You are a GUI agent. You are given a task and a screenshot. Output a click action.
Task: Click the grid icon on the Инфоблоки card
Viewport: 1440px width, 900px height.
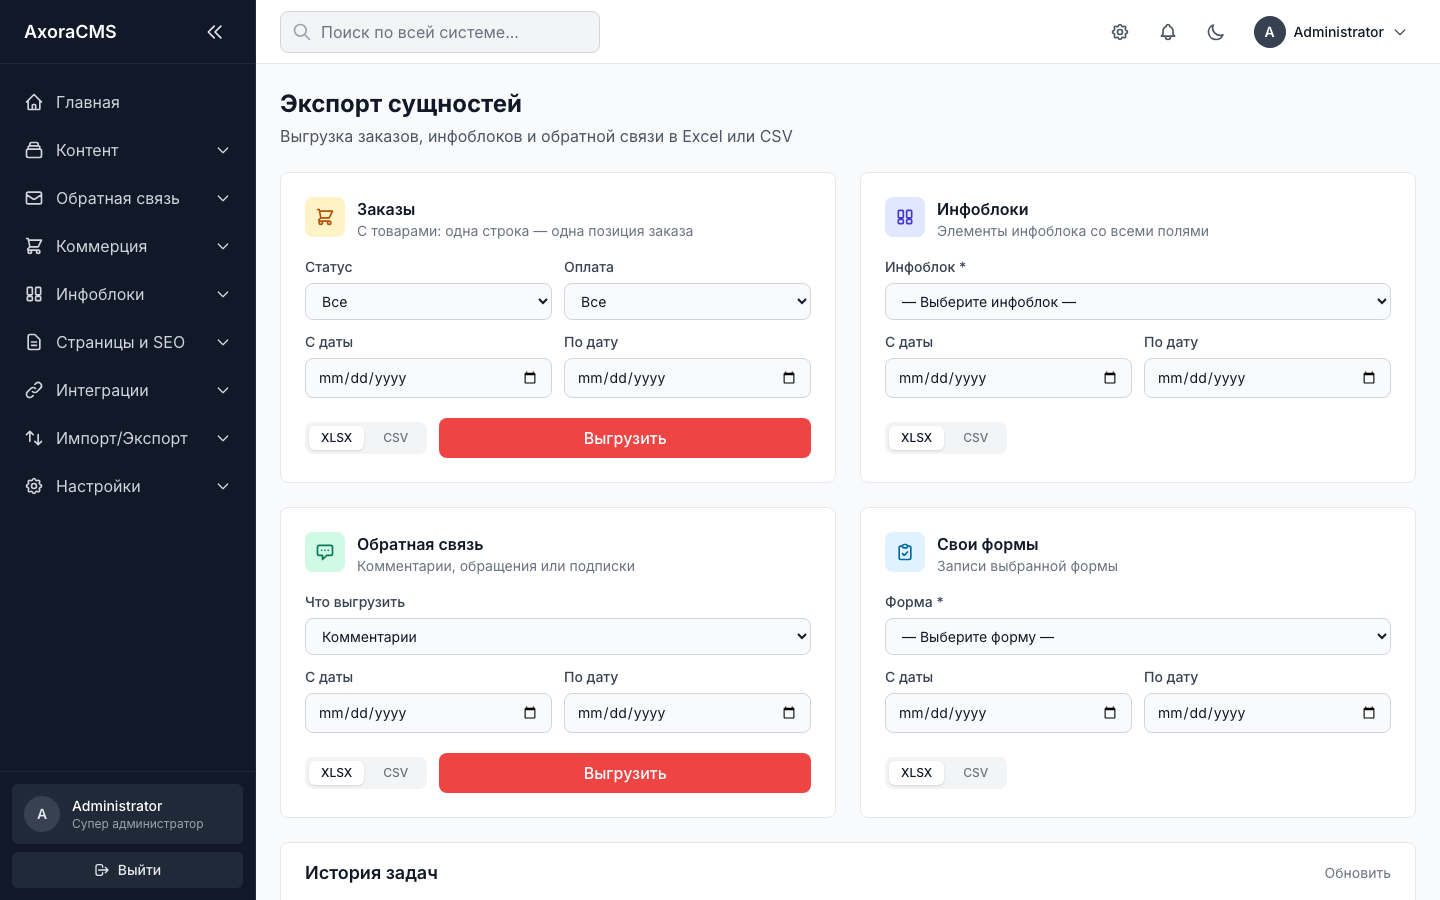tap(905, 217)
